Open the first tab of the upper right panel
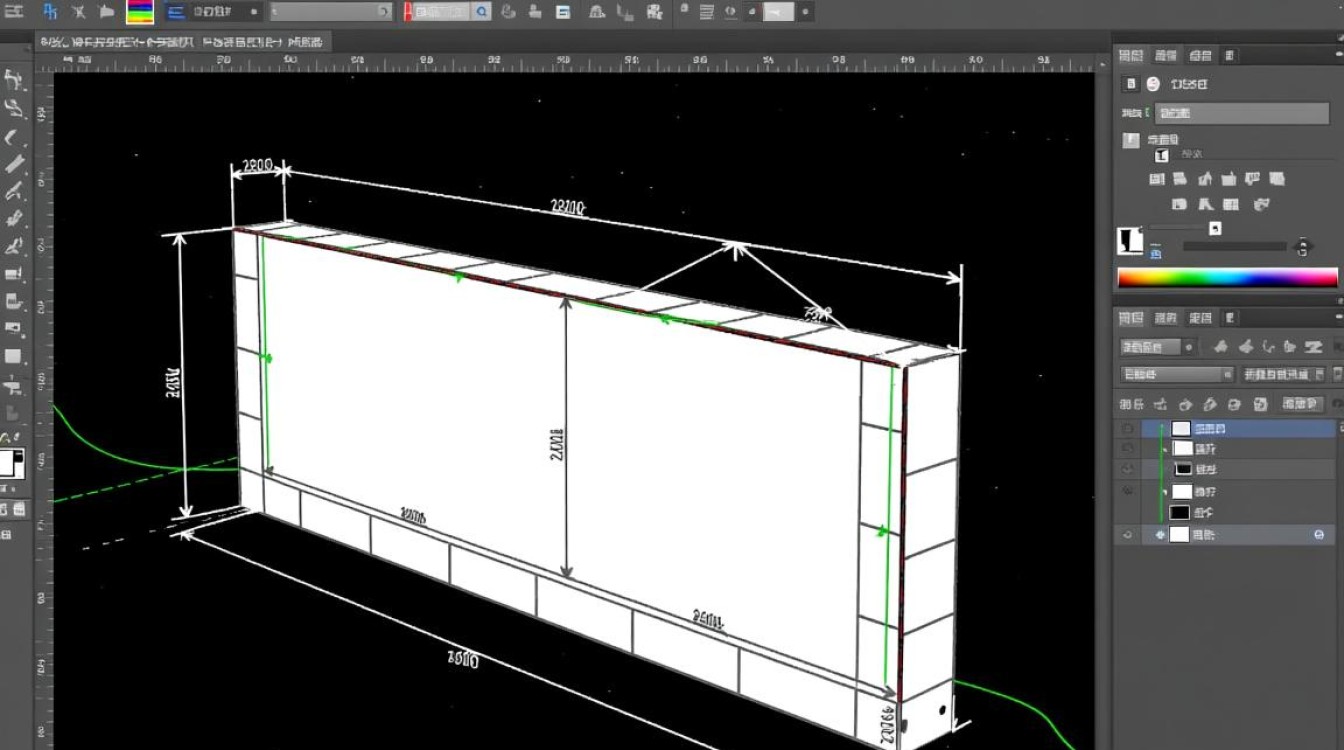The height and width of the screenshot is (750, 1344). click(x=1131, y=56)
